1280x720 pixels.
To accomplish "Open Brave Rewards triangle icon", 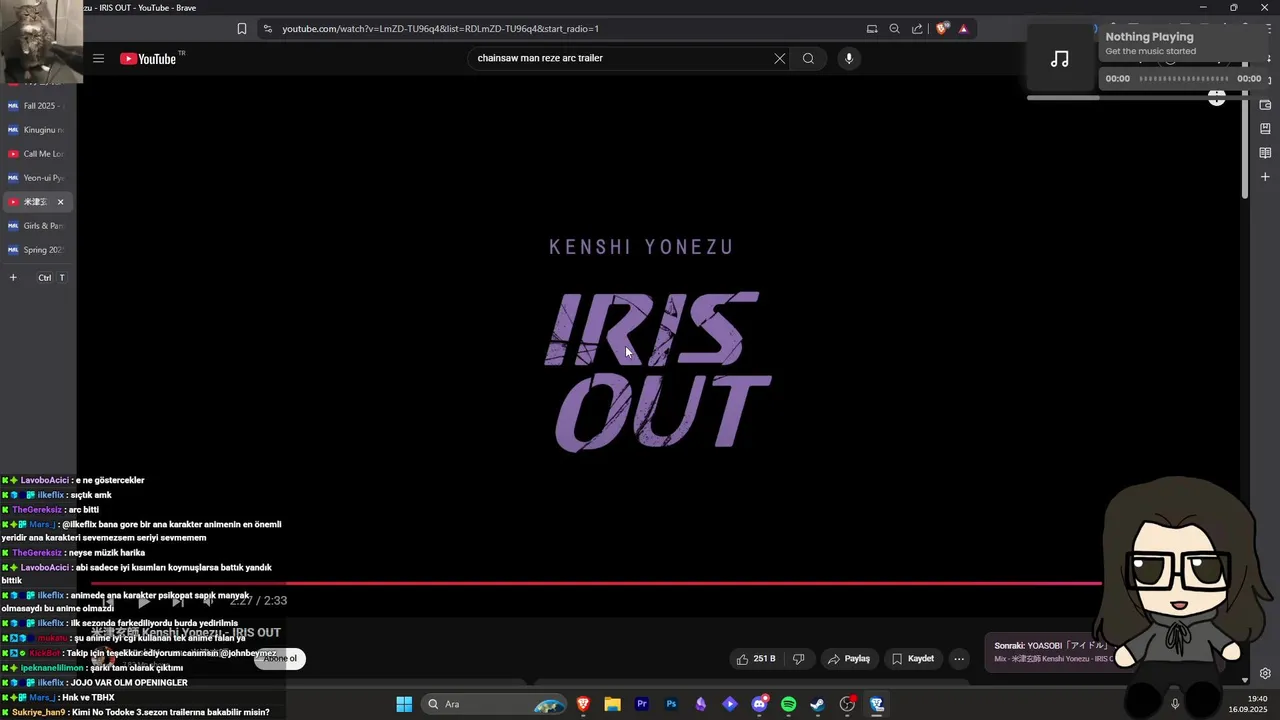I will pos(963,29).
